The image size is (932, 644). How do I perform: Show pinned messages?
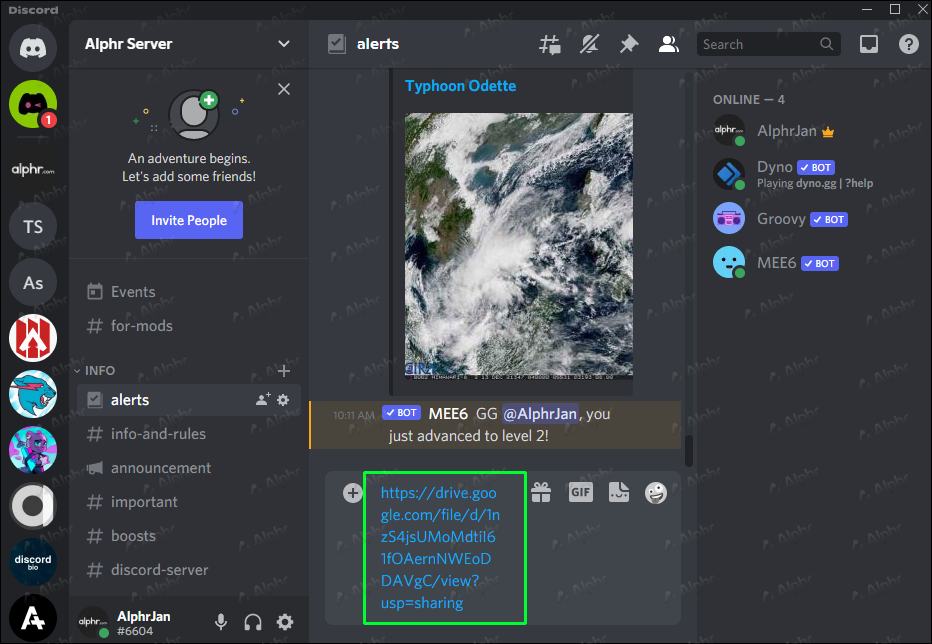tap(629, 44)
